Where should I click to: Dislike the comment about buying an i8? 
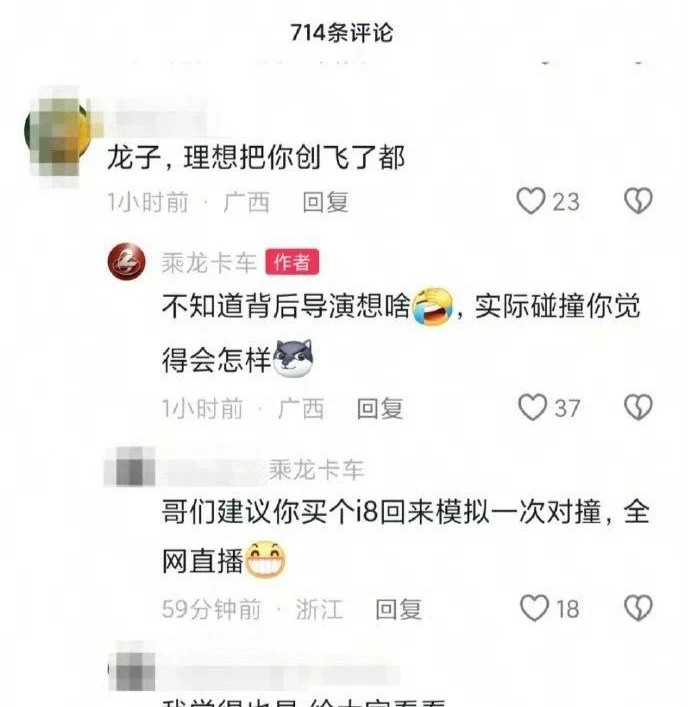coord(638,608)
